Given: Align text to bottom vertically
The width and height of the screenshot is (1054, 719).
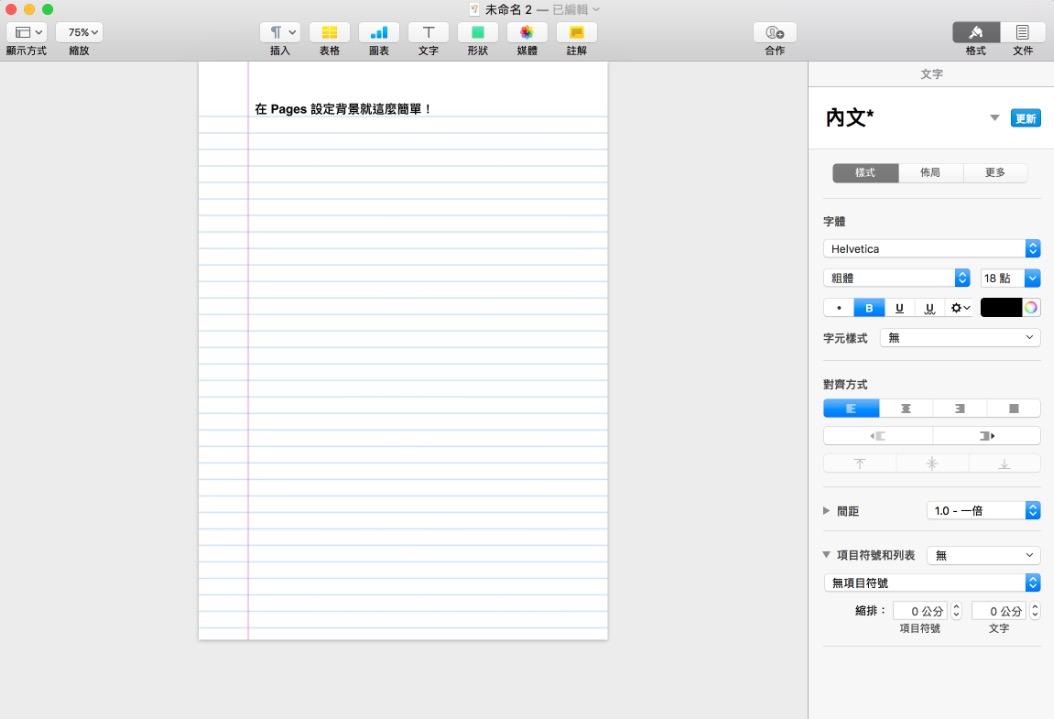Looking at the screenshot, I should tap(1004, 464).
